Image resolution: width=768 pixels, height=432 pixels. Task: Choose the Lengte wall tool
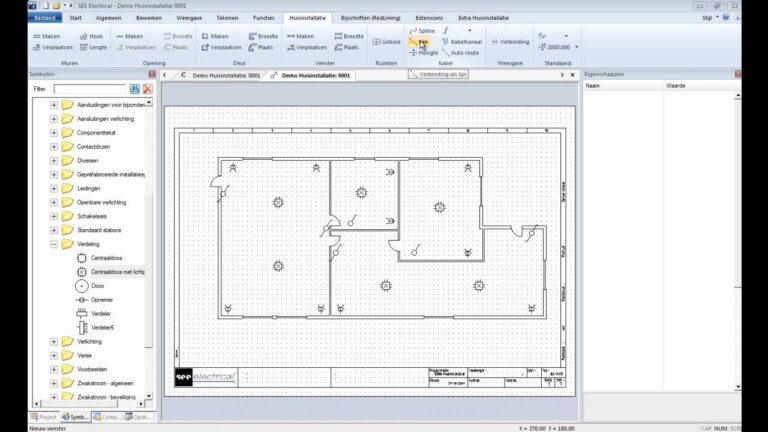(x=93, y=48)
